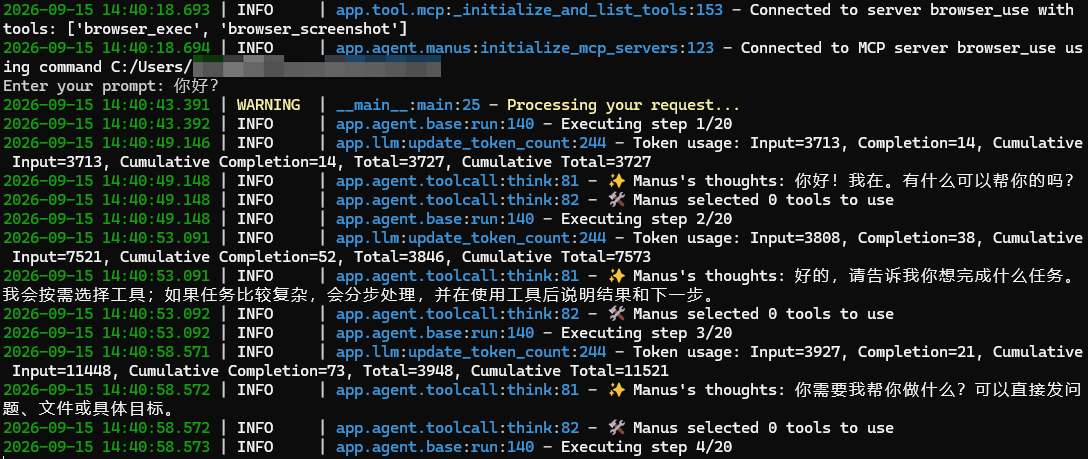Click timestamp "2026-09-15 14:40:58.573"

[x=106, y=447]
